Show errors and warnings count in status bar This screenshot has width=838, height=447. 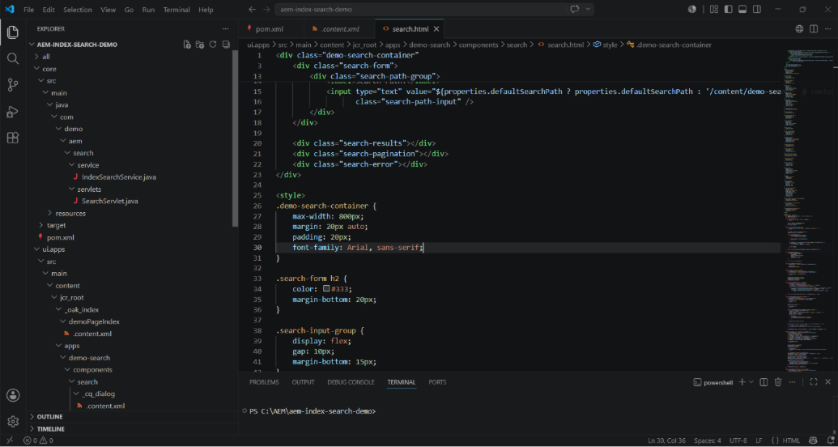pyautogui.click(x=38, y=441)
